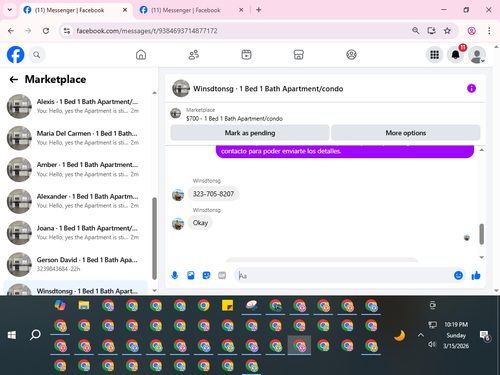Open notifications bell with 11 badge
The width and height of the screenshot is (500, 375).
click(x=456, y=55)
